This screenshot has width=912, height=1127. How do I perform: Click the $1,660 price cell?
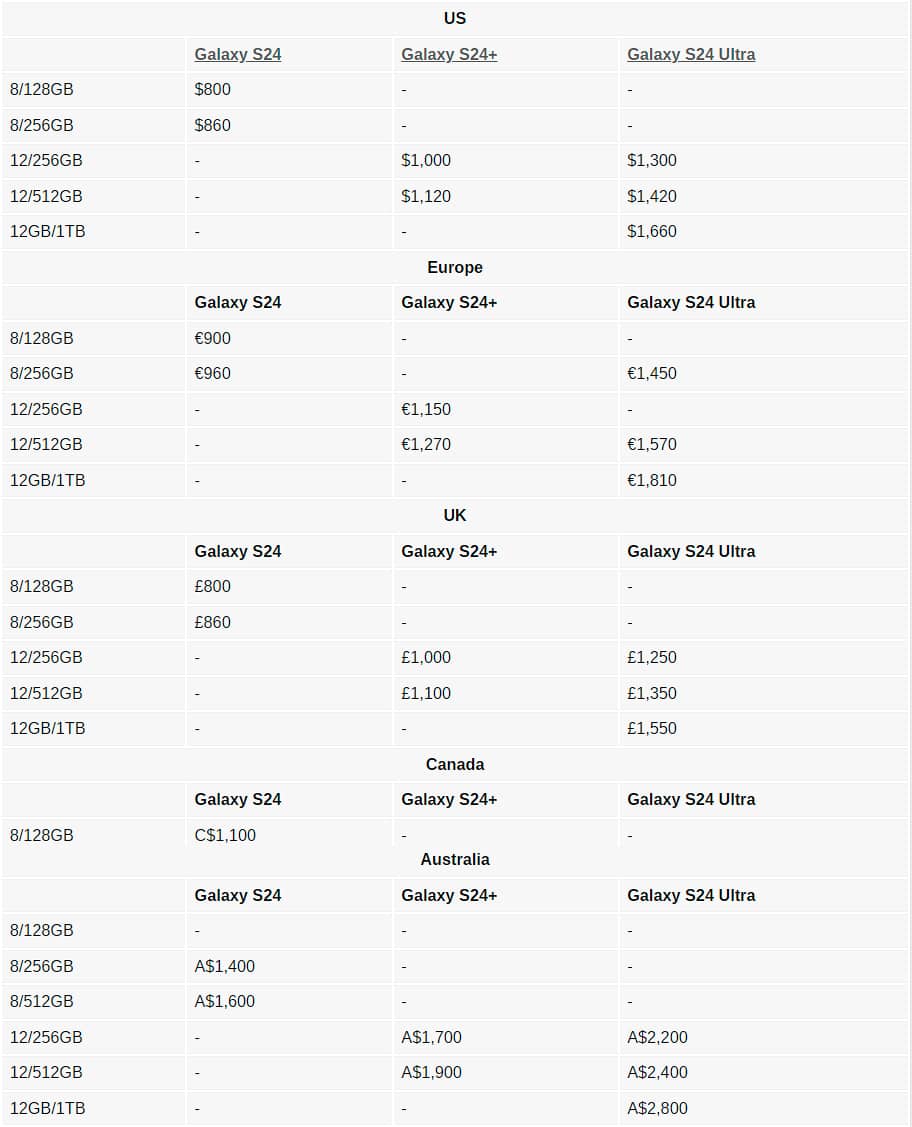(x=652, y=231)
